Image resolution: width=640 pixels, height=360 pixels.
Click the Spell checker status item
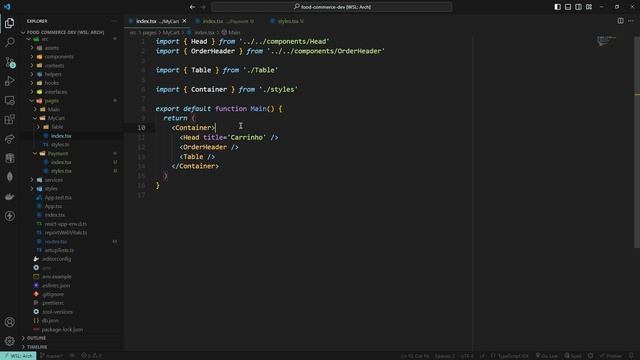coord(573,356)
